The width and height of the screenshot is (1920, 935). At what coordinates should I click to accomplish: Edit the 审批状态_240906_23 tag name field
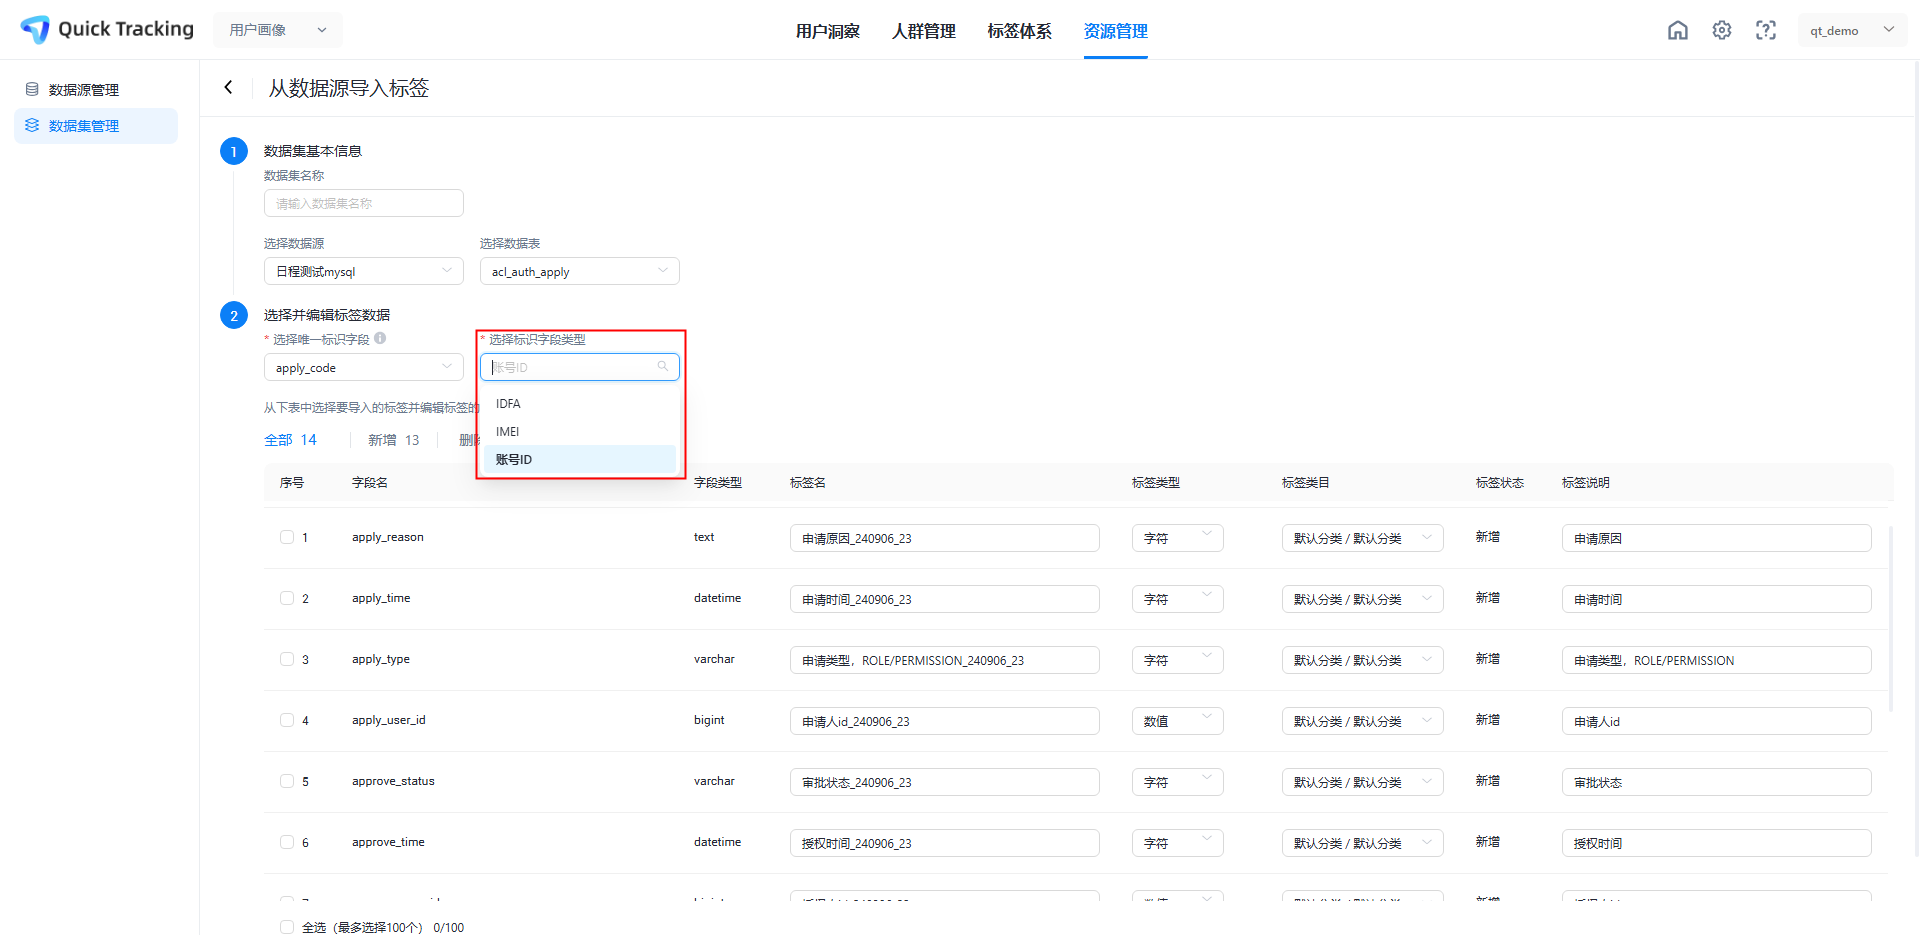point(945,782)
